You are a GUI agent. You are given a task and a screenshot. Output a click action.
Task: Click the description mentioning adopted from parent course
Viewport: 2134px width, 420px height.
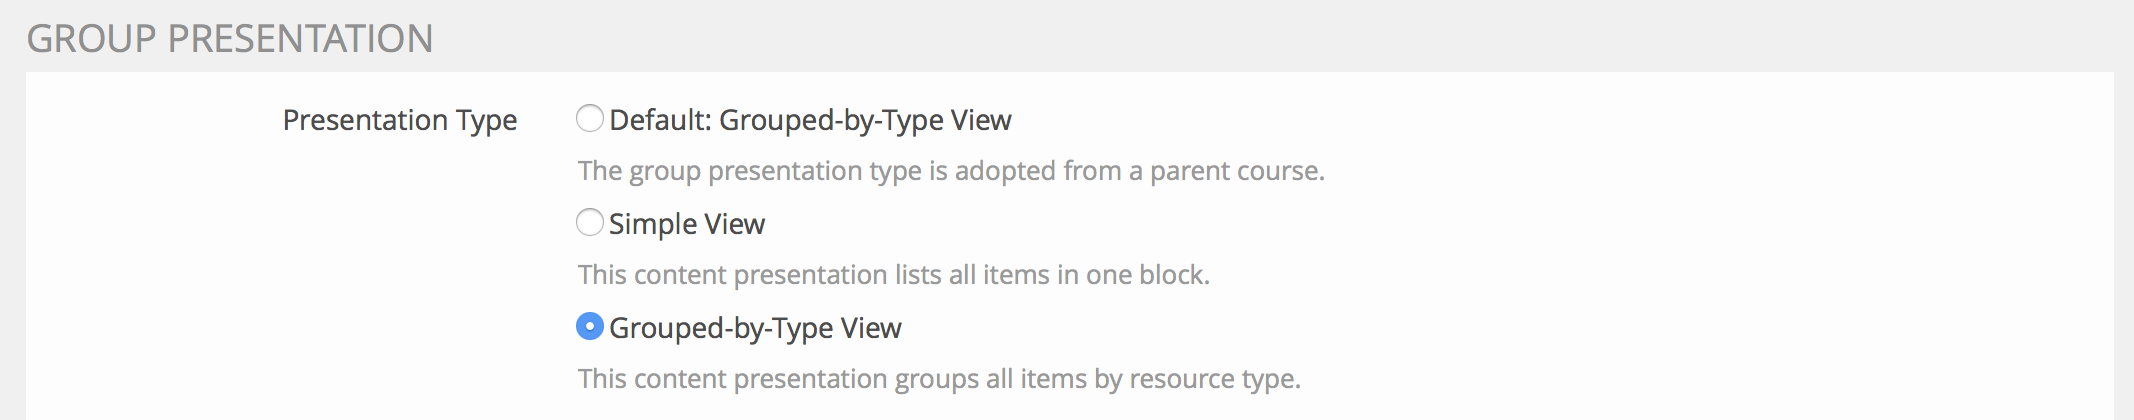click(x=951, y=171)
